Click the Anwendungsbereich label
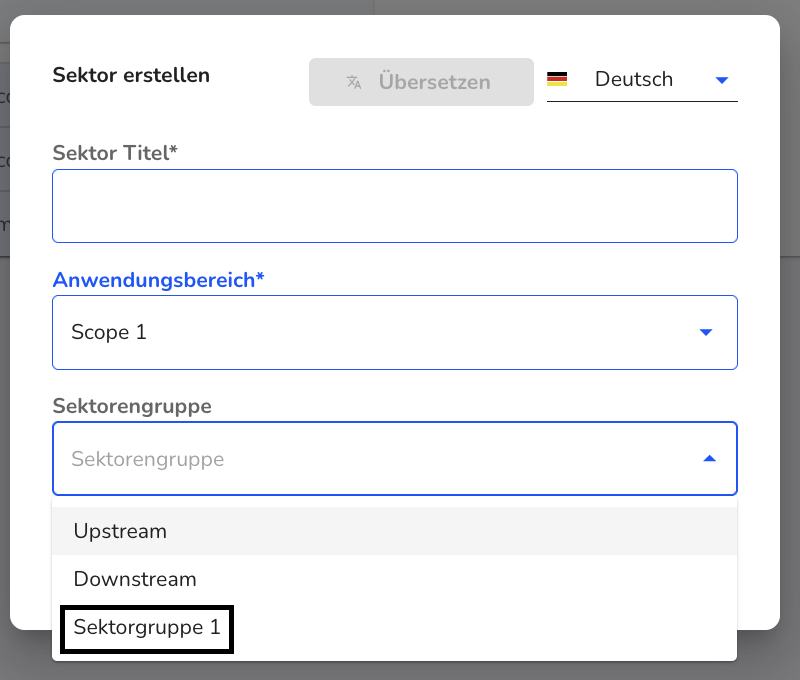The height and width of the screenshot is (680, 800). point(158,280)
